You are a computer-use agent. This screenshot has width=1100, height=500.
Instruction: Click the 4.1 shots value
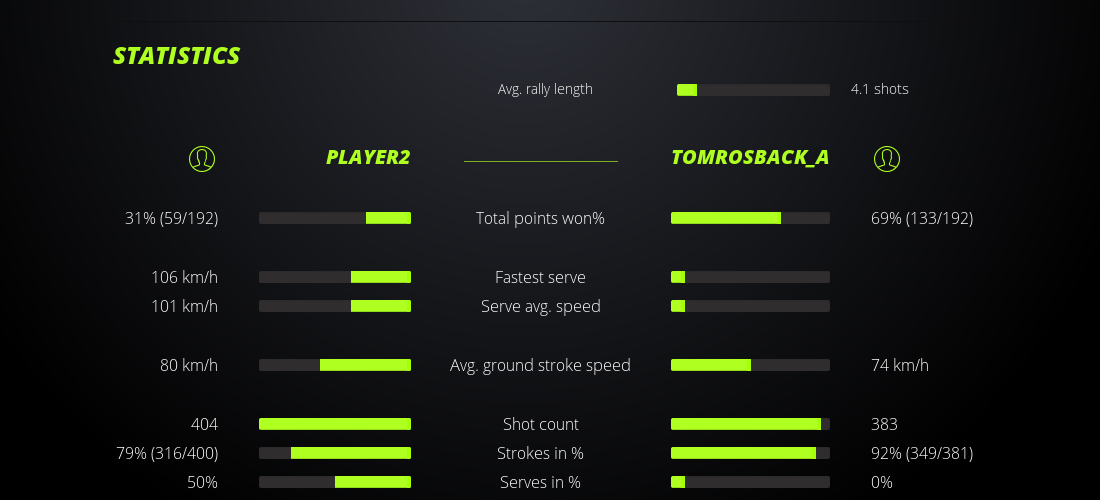click(880, 89)
